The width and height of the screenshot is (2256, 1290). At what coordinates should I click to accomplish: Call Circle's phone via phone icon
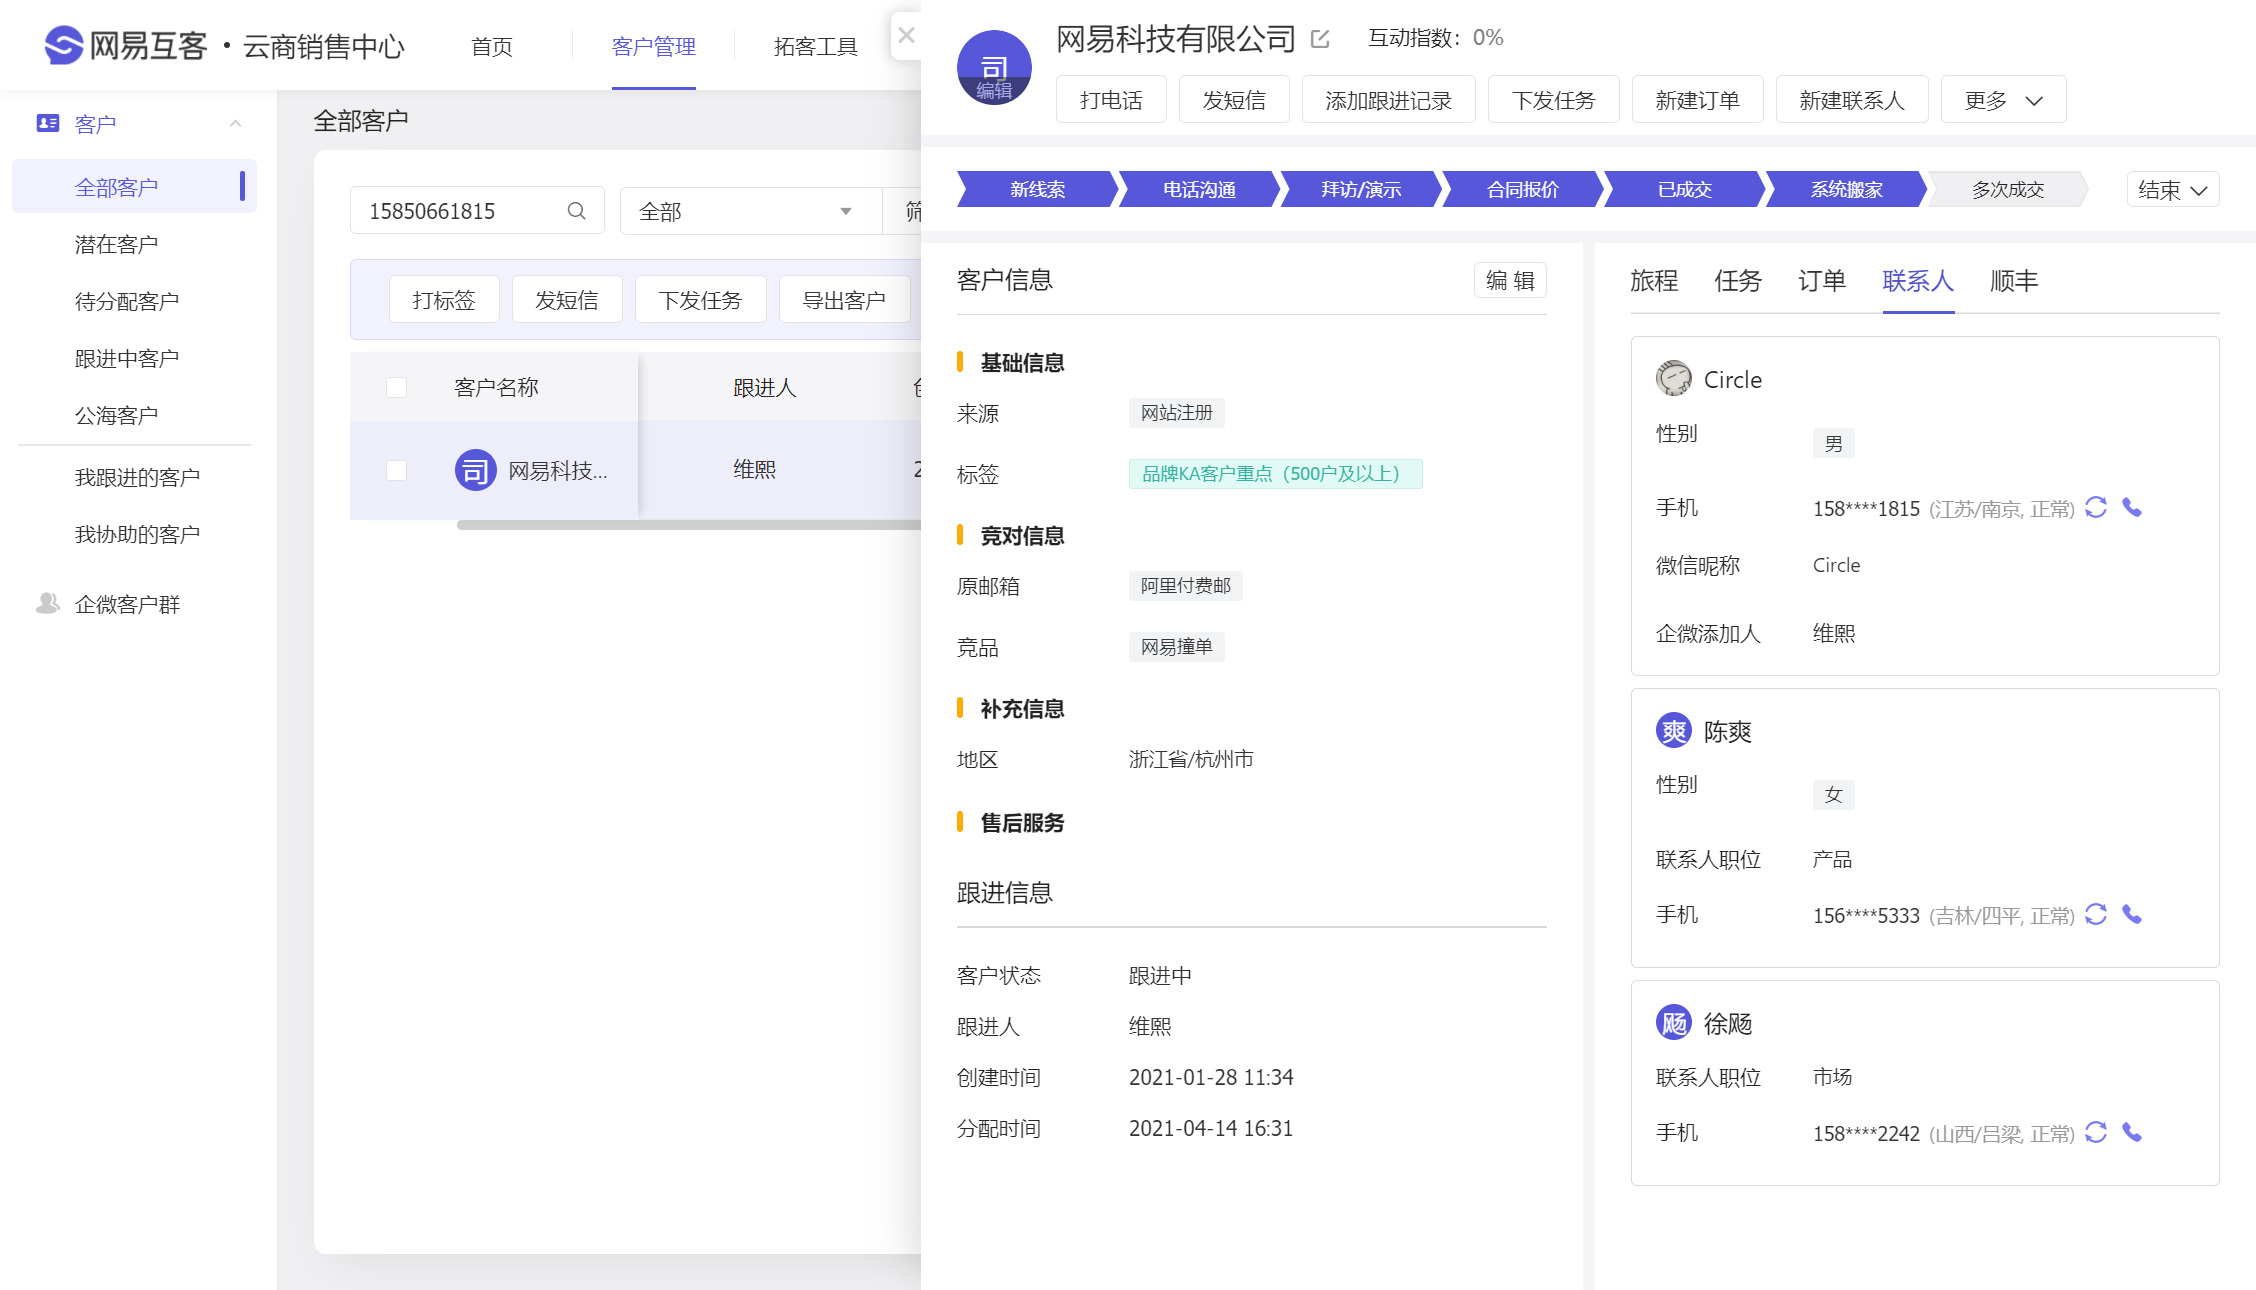pyautogui.click(x=2132, y=508)
